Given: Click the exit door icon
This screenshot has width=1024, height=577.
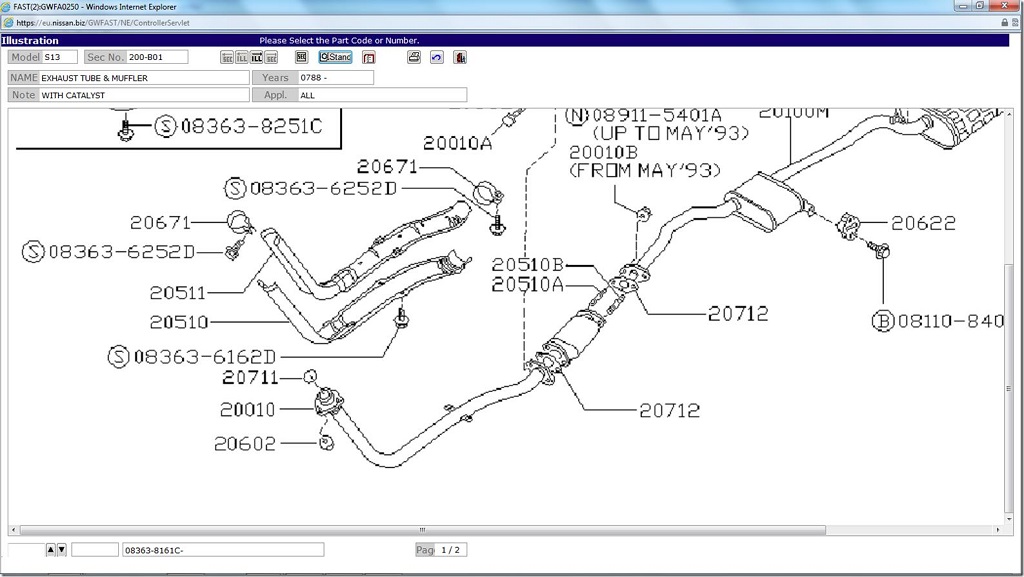Looking at the screenshot, I should click(x=460, y=58).
